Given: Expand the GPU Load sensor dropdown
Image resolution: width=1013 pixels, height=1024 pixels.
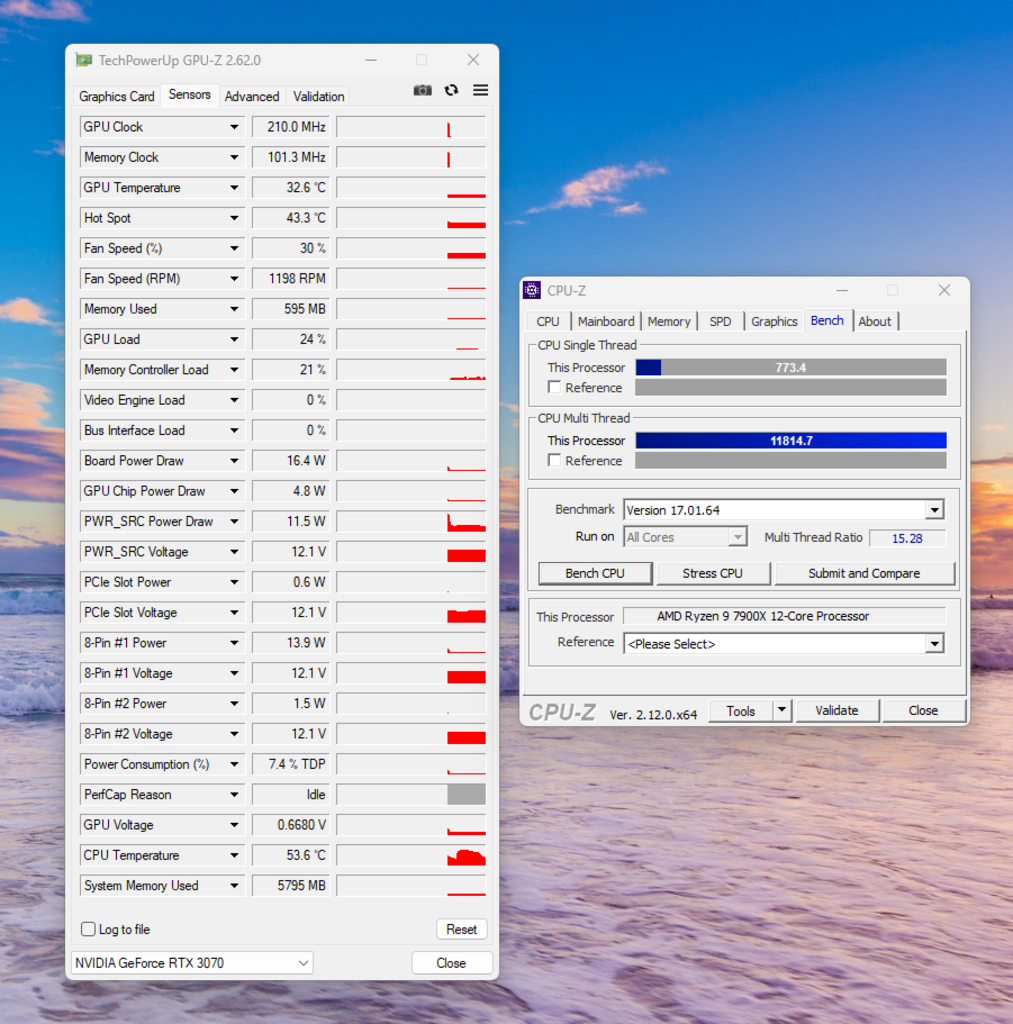Looking at the screenshot, I should coord(234,340).
